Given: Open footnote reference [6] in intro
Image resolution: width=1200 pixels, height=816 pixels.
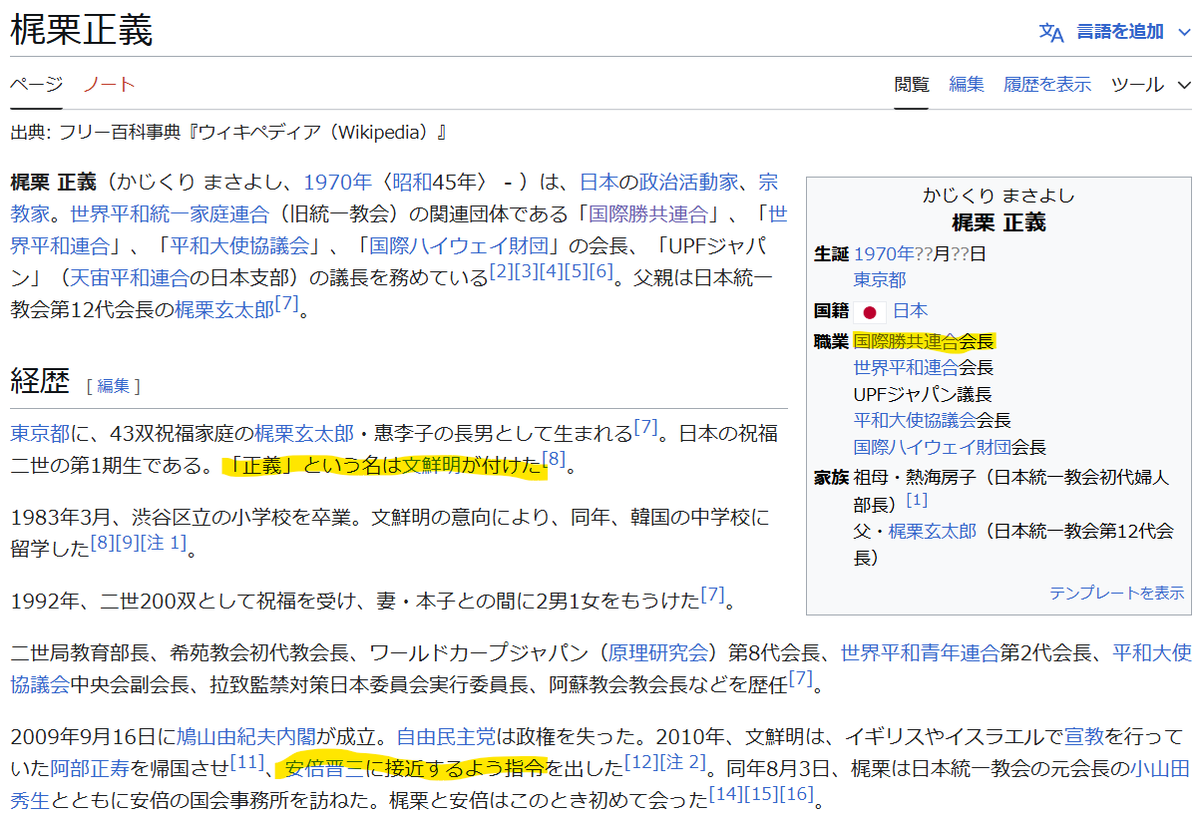Looking at the screenshot, I should pyautogui.click(x=601, y=270).
